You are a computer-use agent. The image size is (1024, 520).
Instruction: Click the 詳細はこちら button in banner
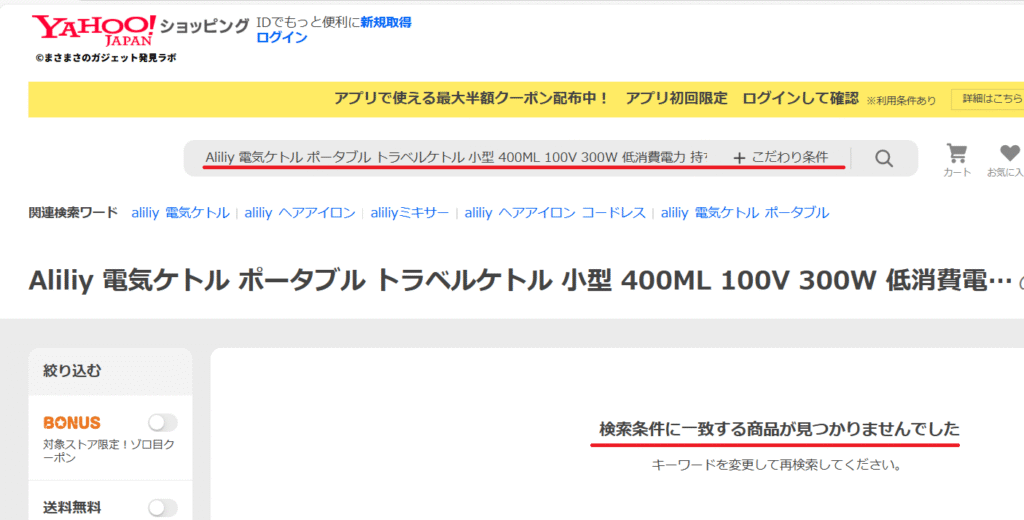989,99
